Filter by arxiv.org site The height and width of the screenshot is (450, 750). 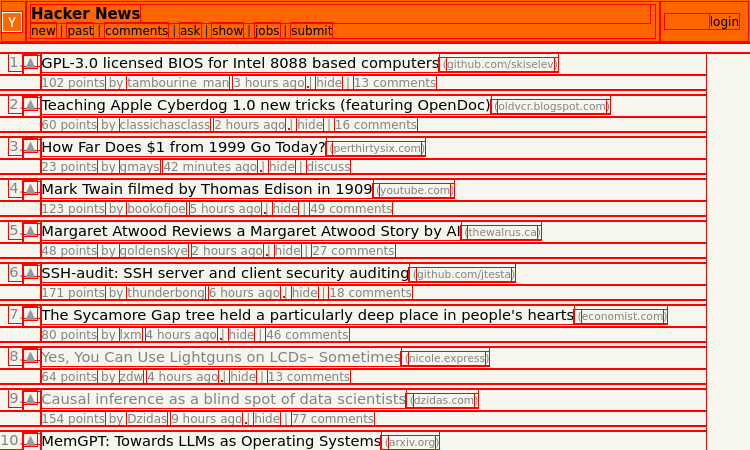click(x=412, y=443)
